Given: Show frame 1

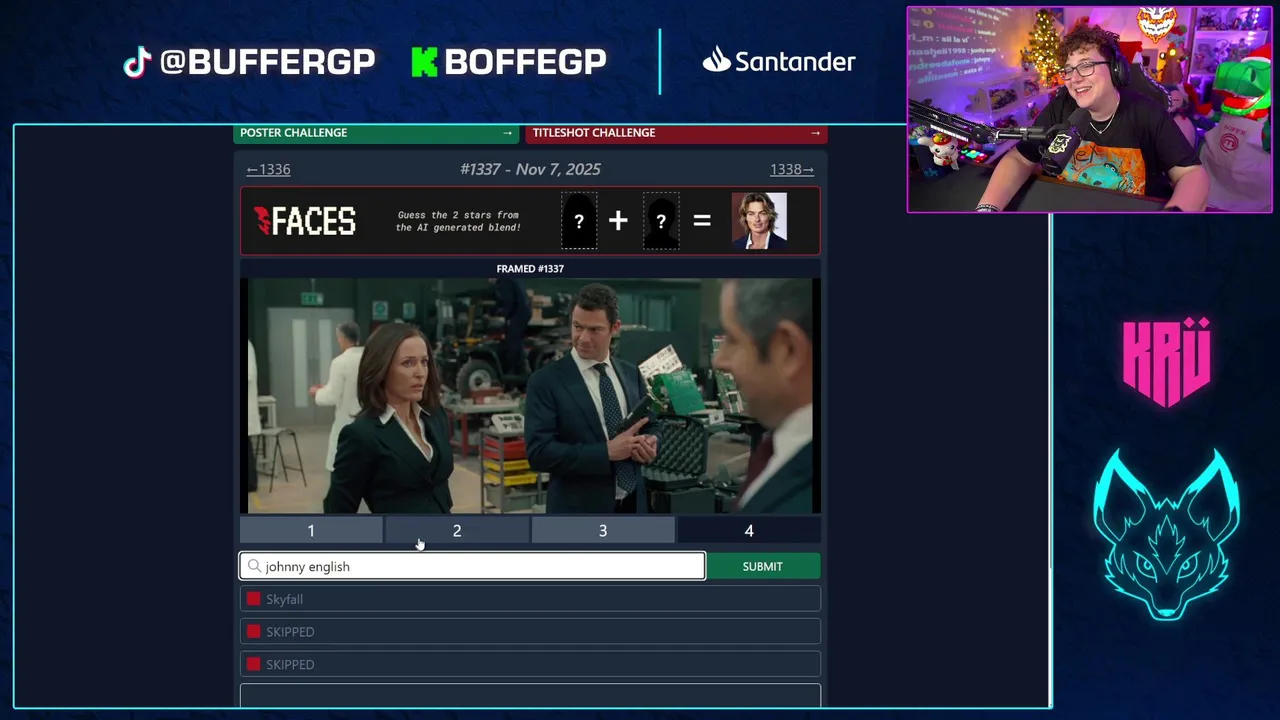Looking at the screenshot, I should coord(311,531).
